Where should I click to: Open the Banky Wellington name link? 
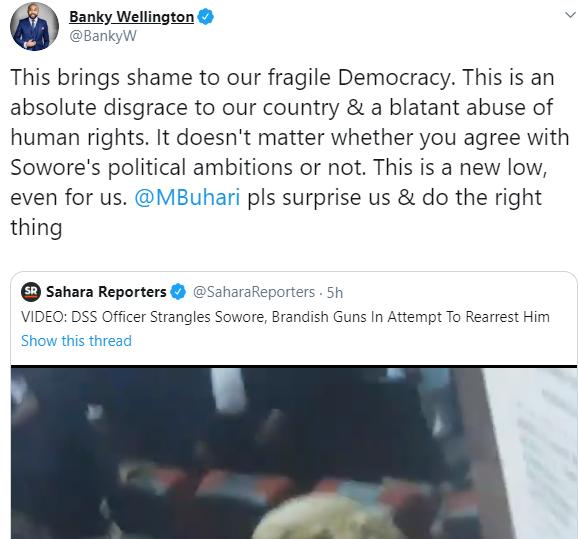tap(131, 17)
